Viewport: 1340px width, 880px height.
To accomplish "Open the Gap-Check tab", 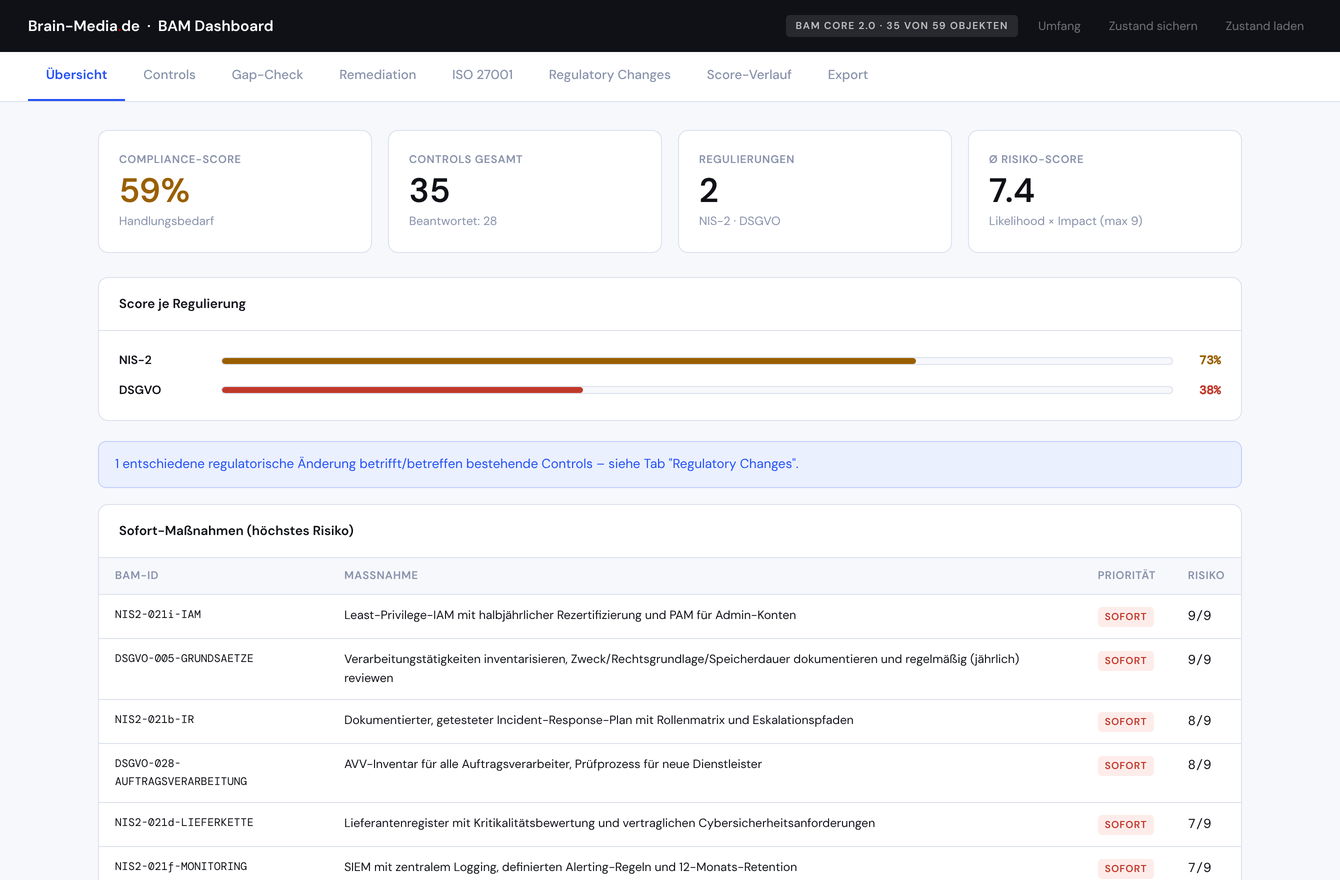I will tap(267, 75).
